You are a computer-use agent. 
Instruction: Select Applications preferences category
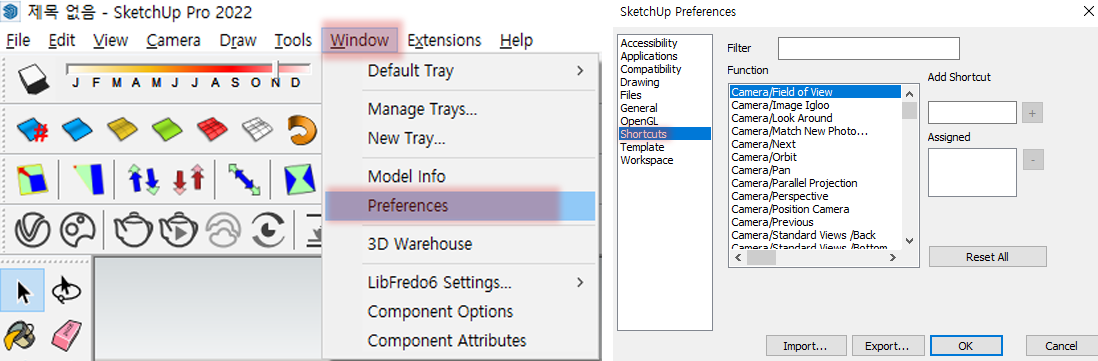pos(648,56)
